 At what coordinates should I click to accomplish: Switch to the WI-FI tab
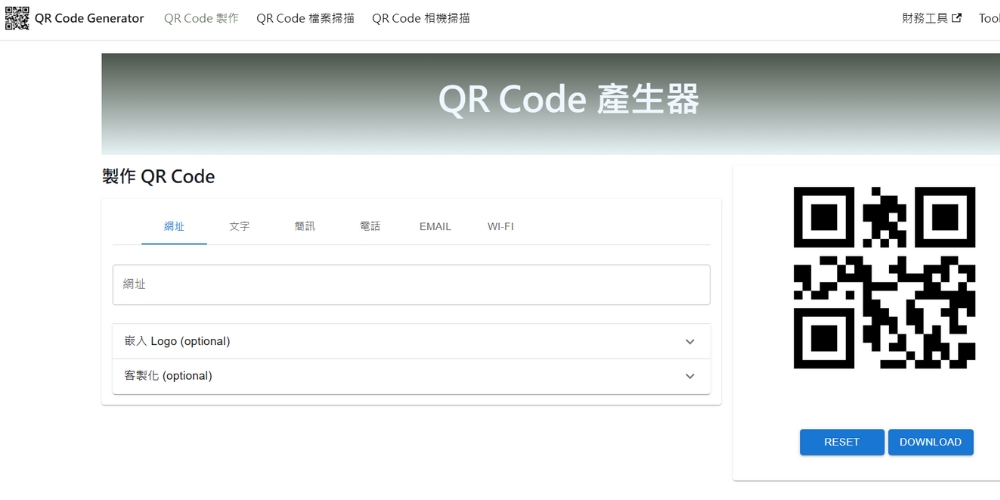point(501,226)
